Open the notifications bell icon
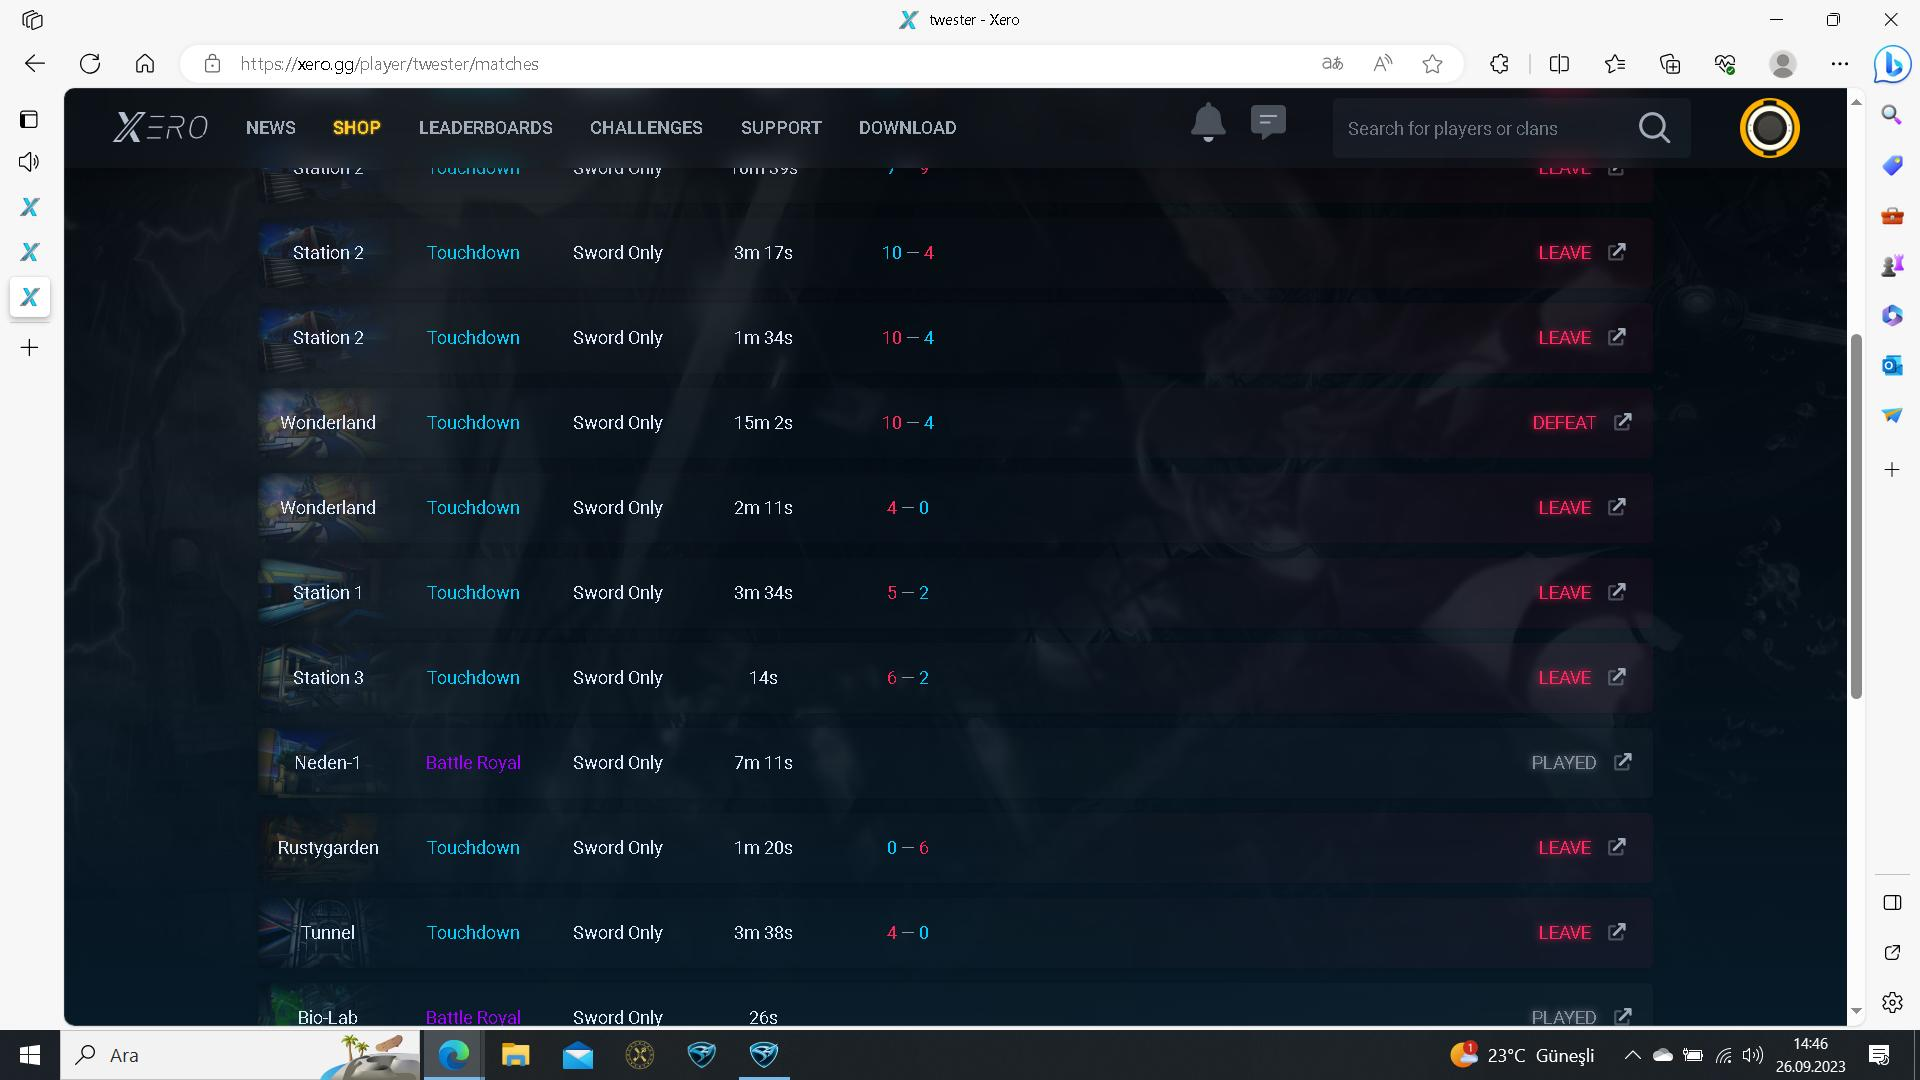 pos(1207,123)
